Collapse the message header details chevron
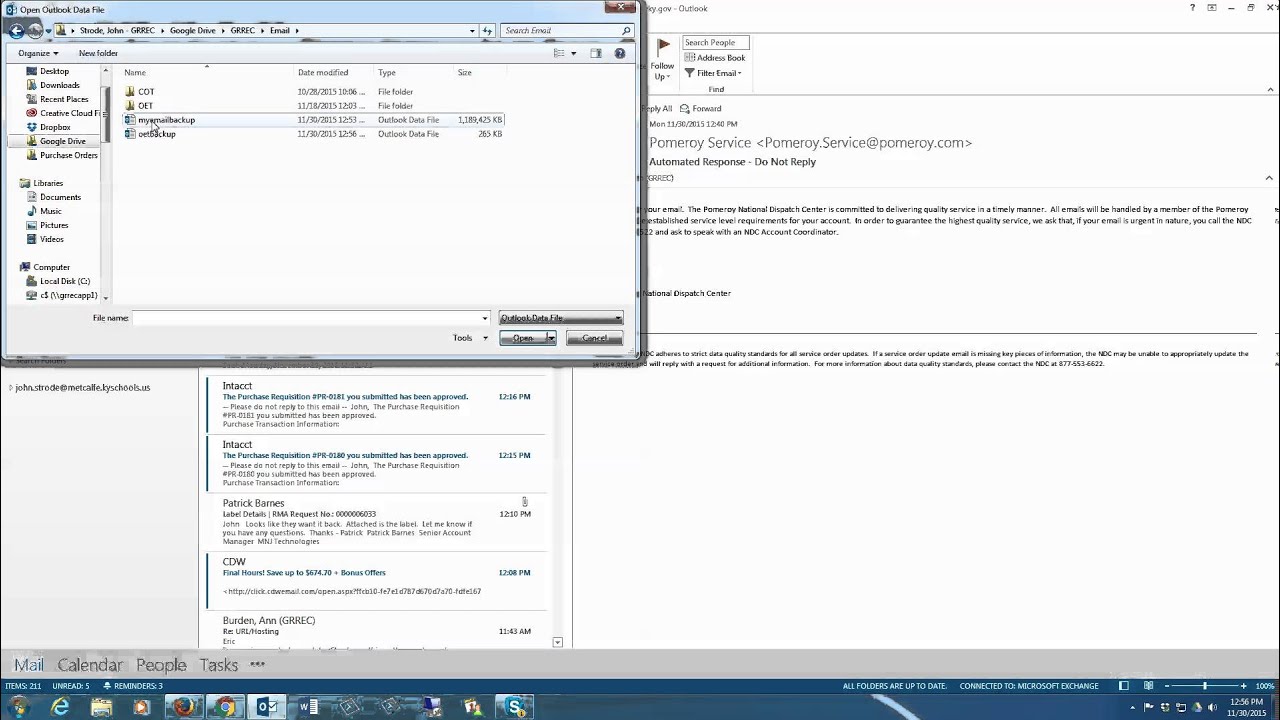This screenshot has height=720, width=1280. click(x=1269, y=178)
